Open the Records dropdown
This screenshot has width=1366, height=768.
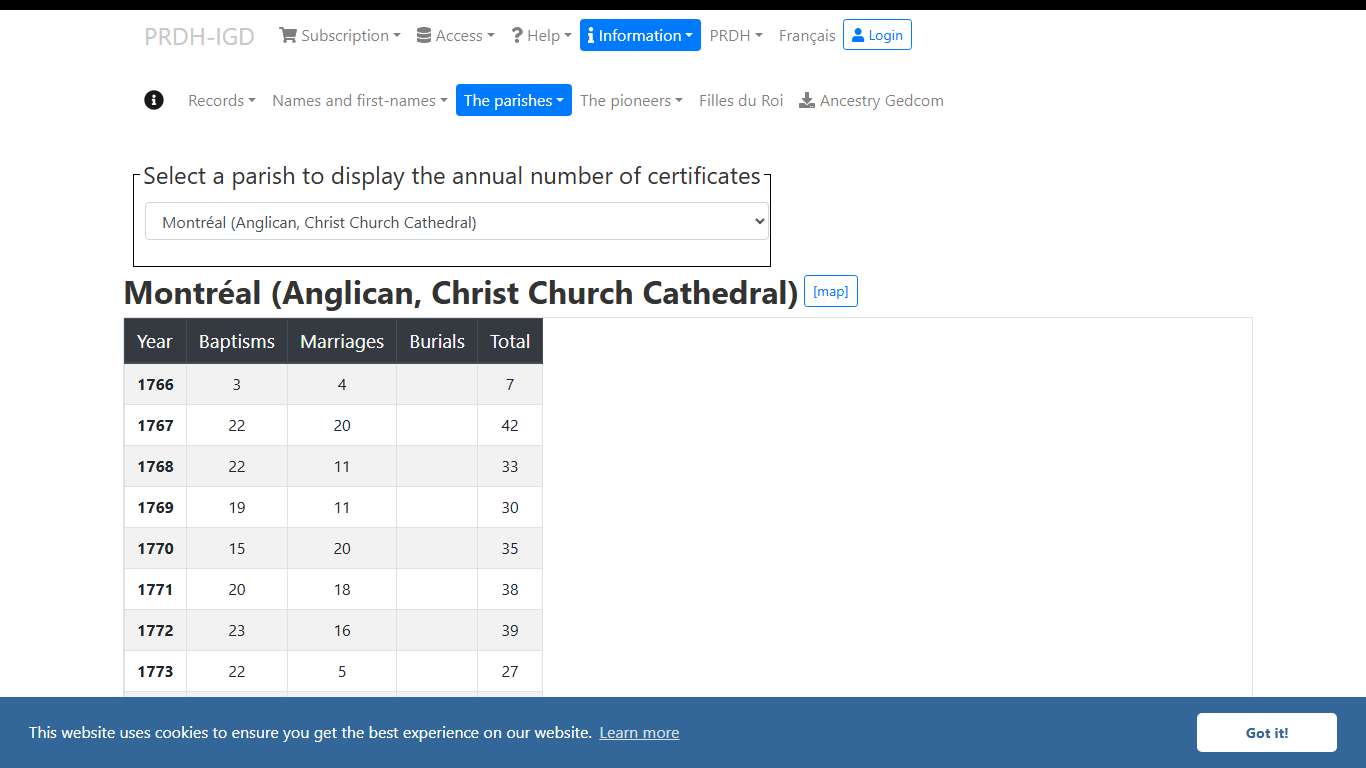221,100
